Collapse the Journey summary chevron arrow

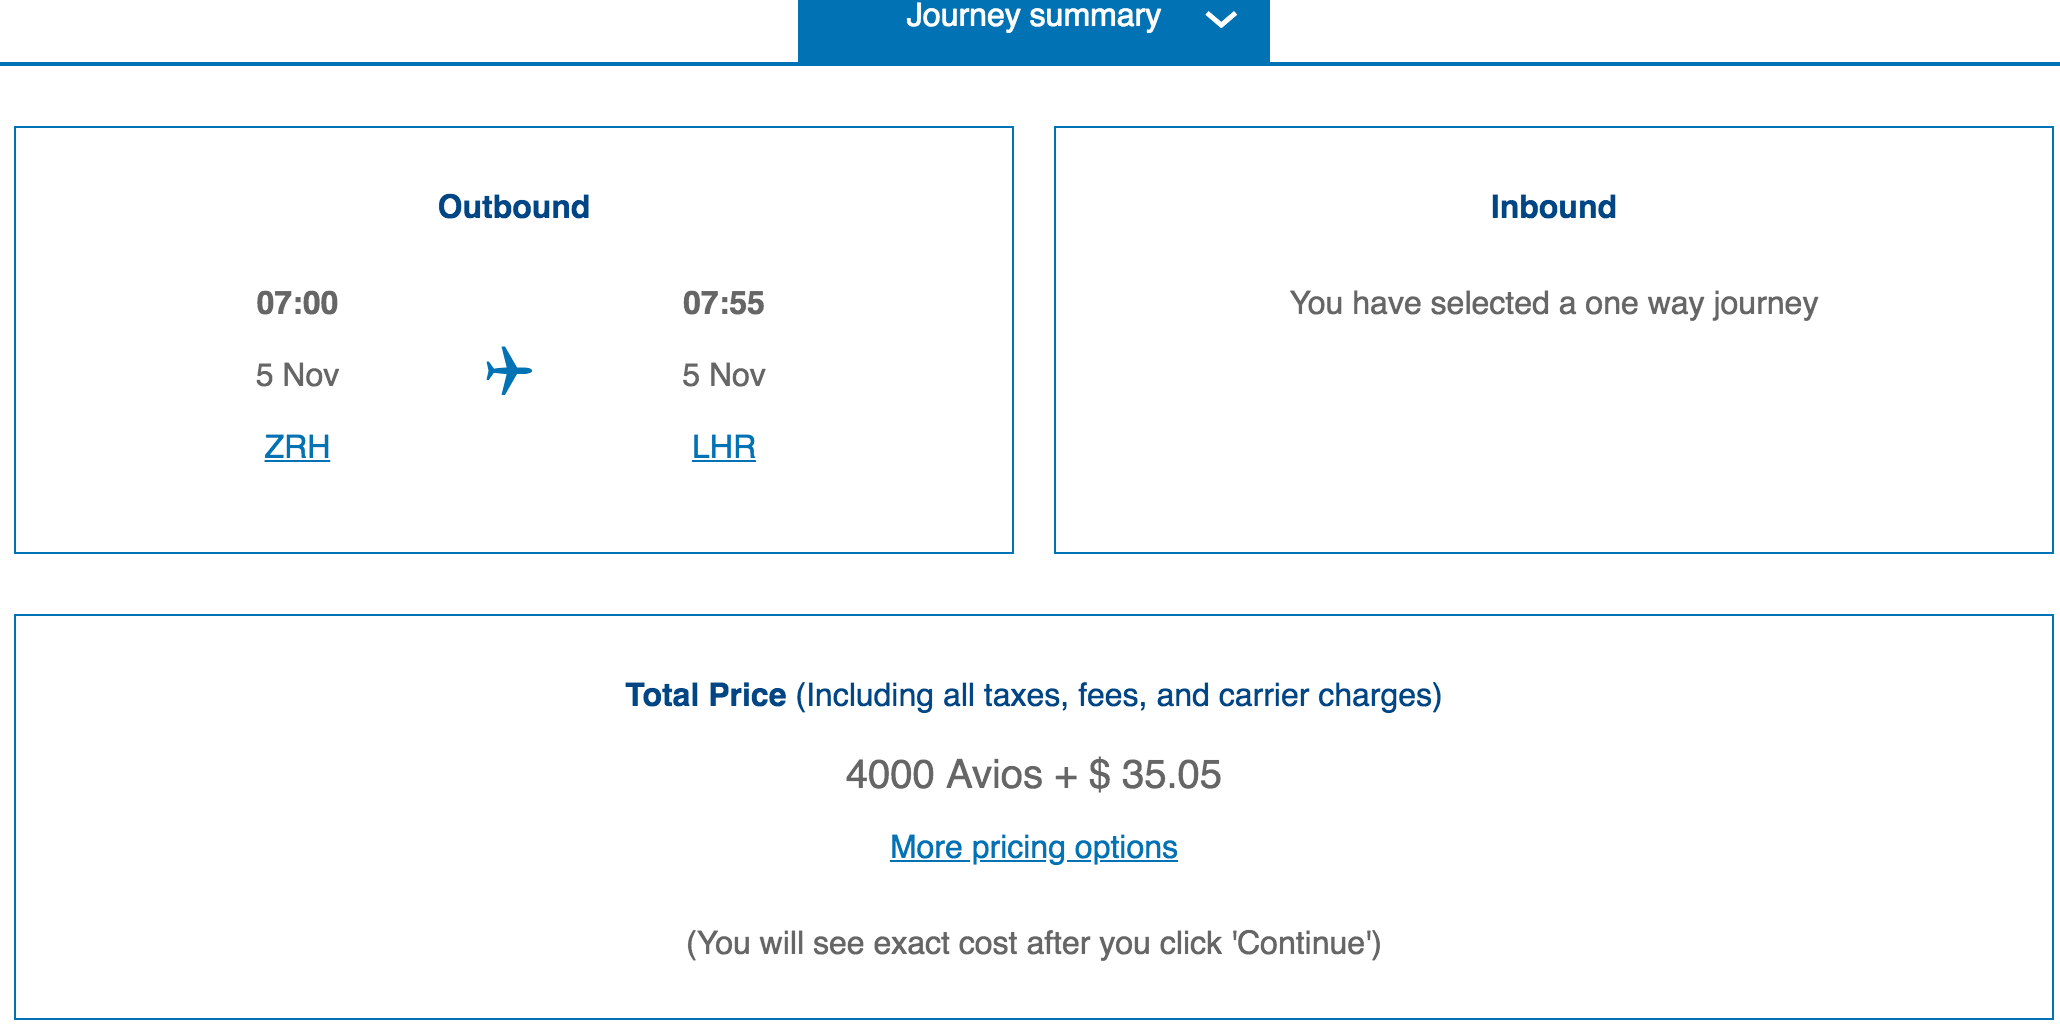click(1221, 19)
